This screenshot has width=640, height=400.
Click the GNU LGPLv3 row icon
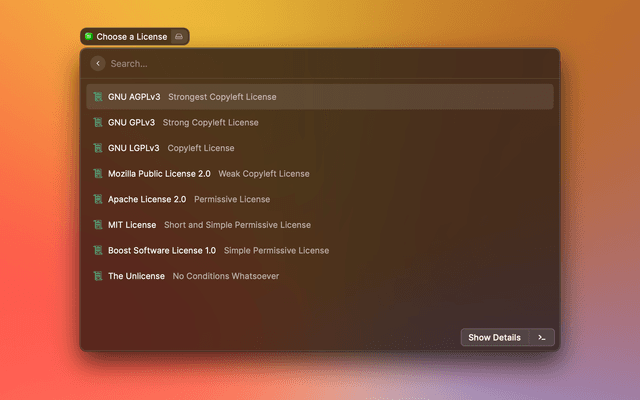coord(97,148)
